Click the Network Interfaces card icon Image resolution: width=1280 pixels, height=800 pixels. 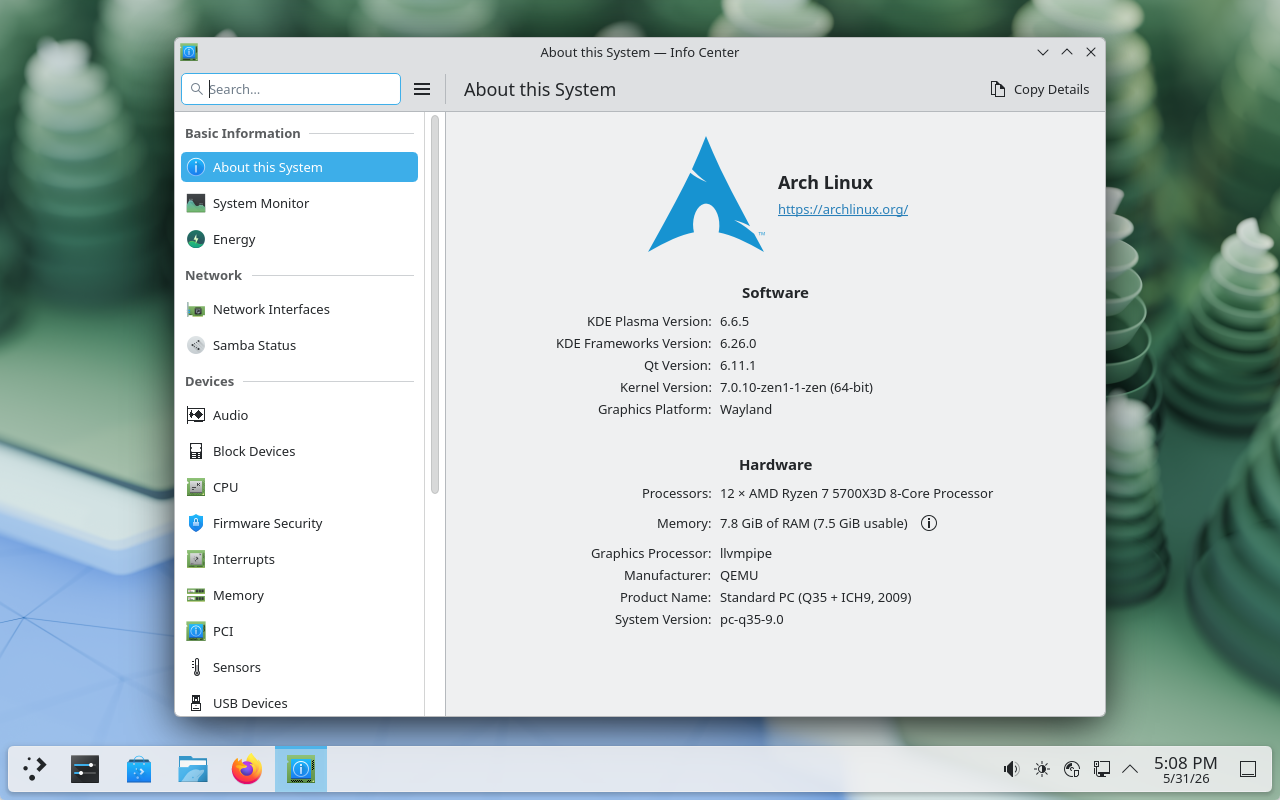click(x=196, y=309)
